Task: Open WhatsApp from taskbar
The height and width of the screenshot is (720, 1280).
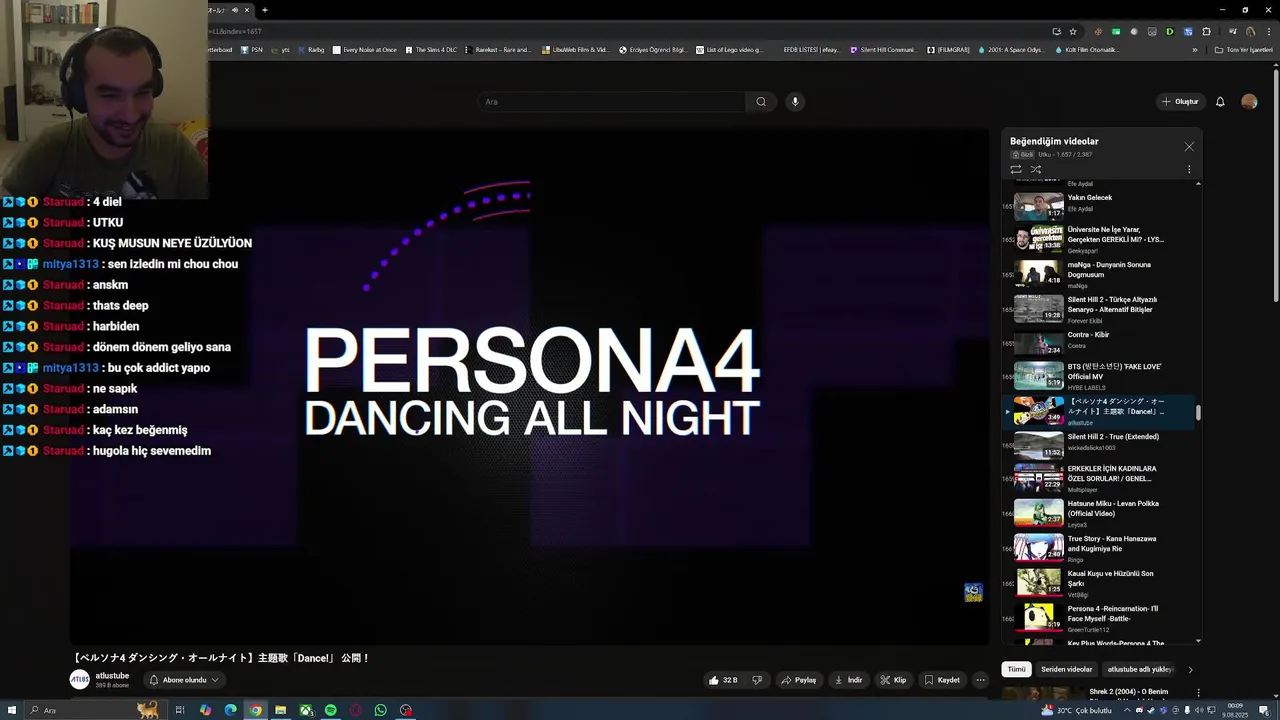Action: point(381,710)
